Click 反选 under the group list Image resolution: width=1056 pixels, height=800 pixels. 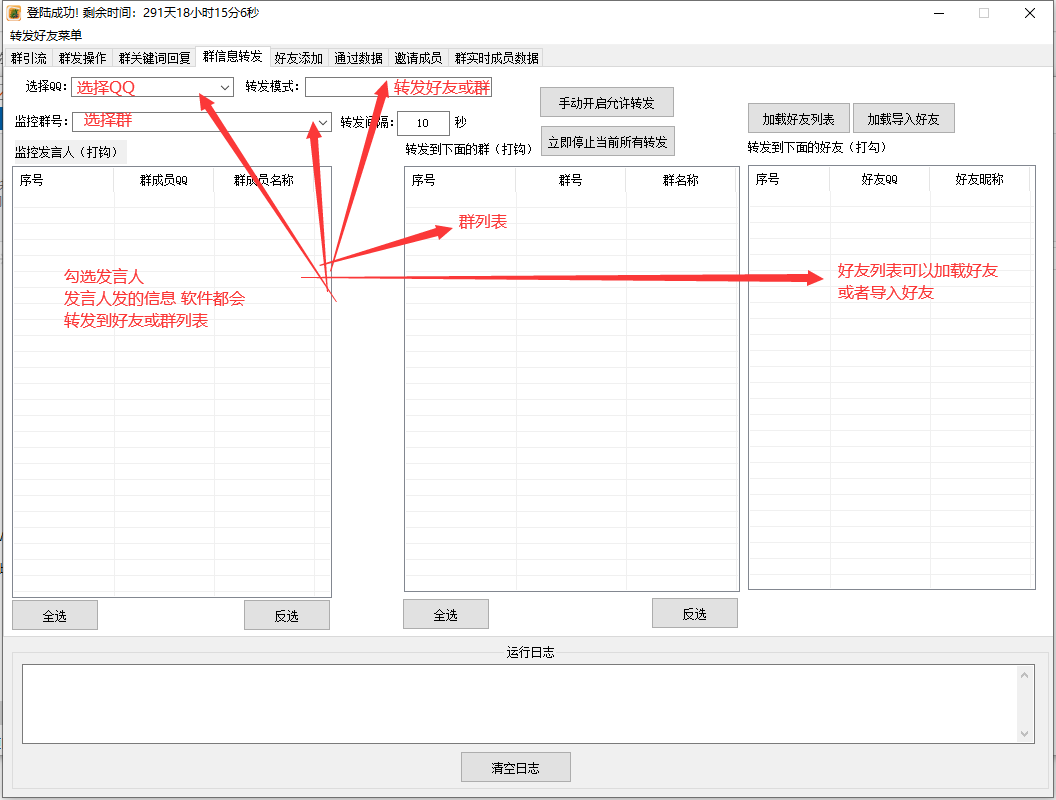click(x=695, y=613)
